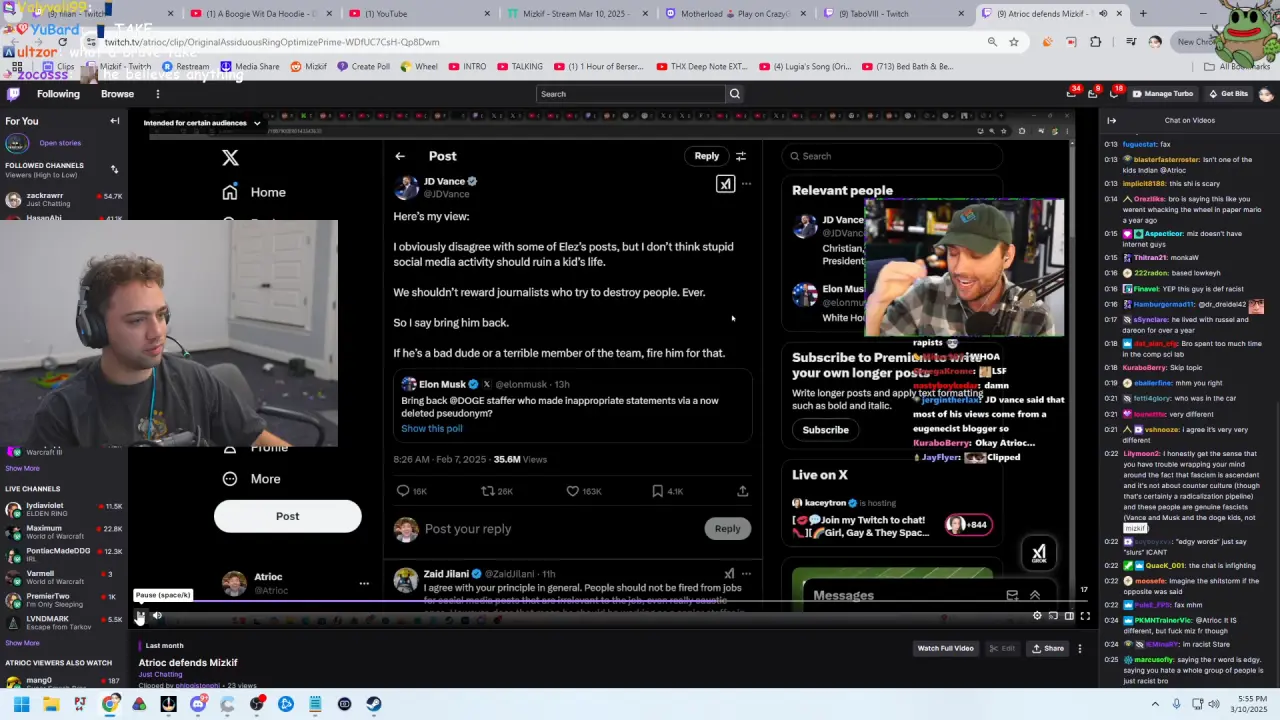
Task: Open Chrome zoom magnifier in the address bar
Action: point(992,42)
